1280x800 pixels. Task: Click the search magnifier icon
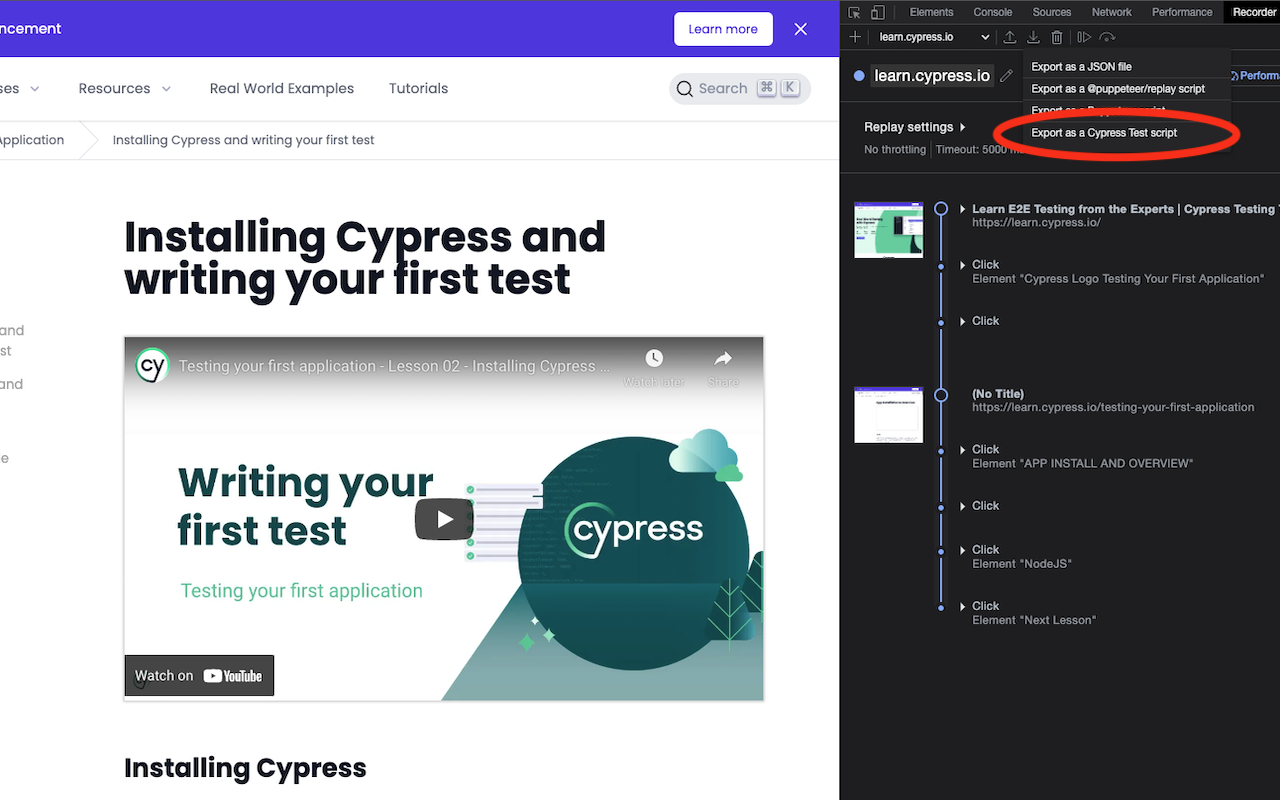tap(685, 88)
